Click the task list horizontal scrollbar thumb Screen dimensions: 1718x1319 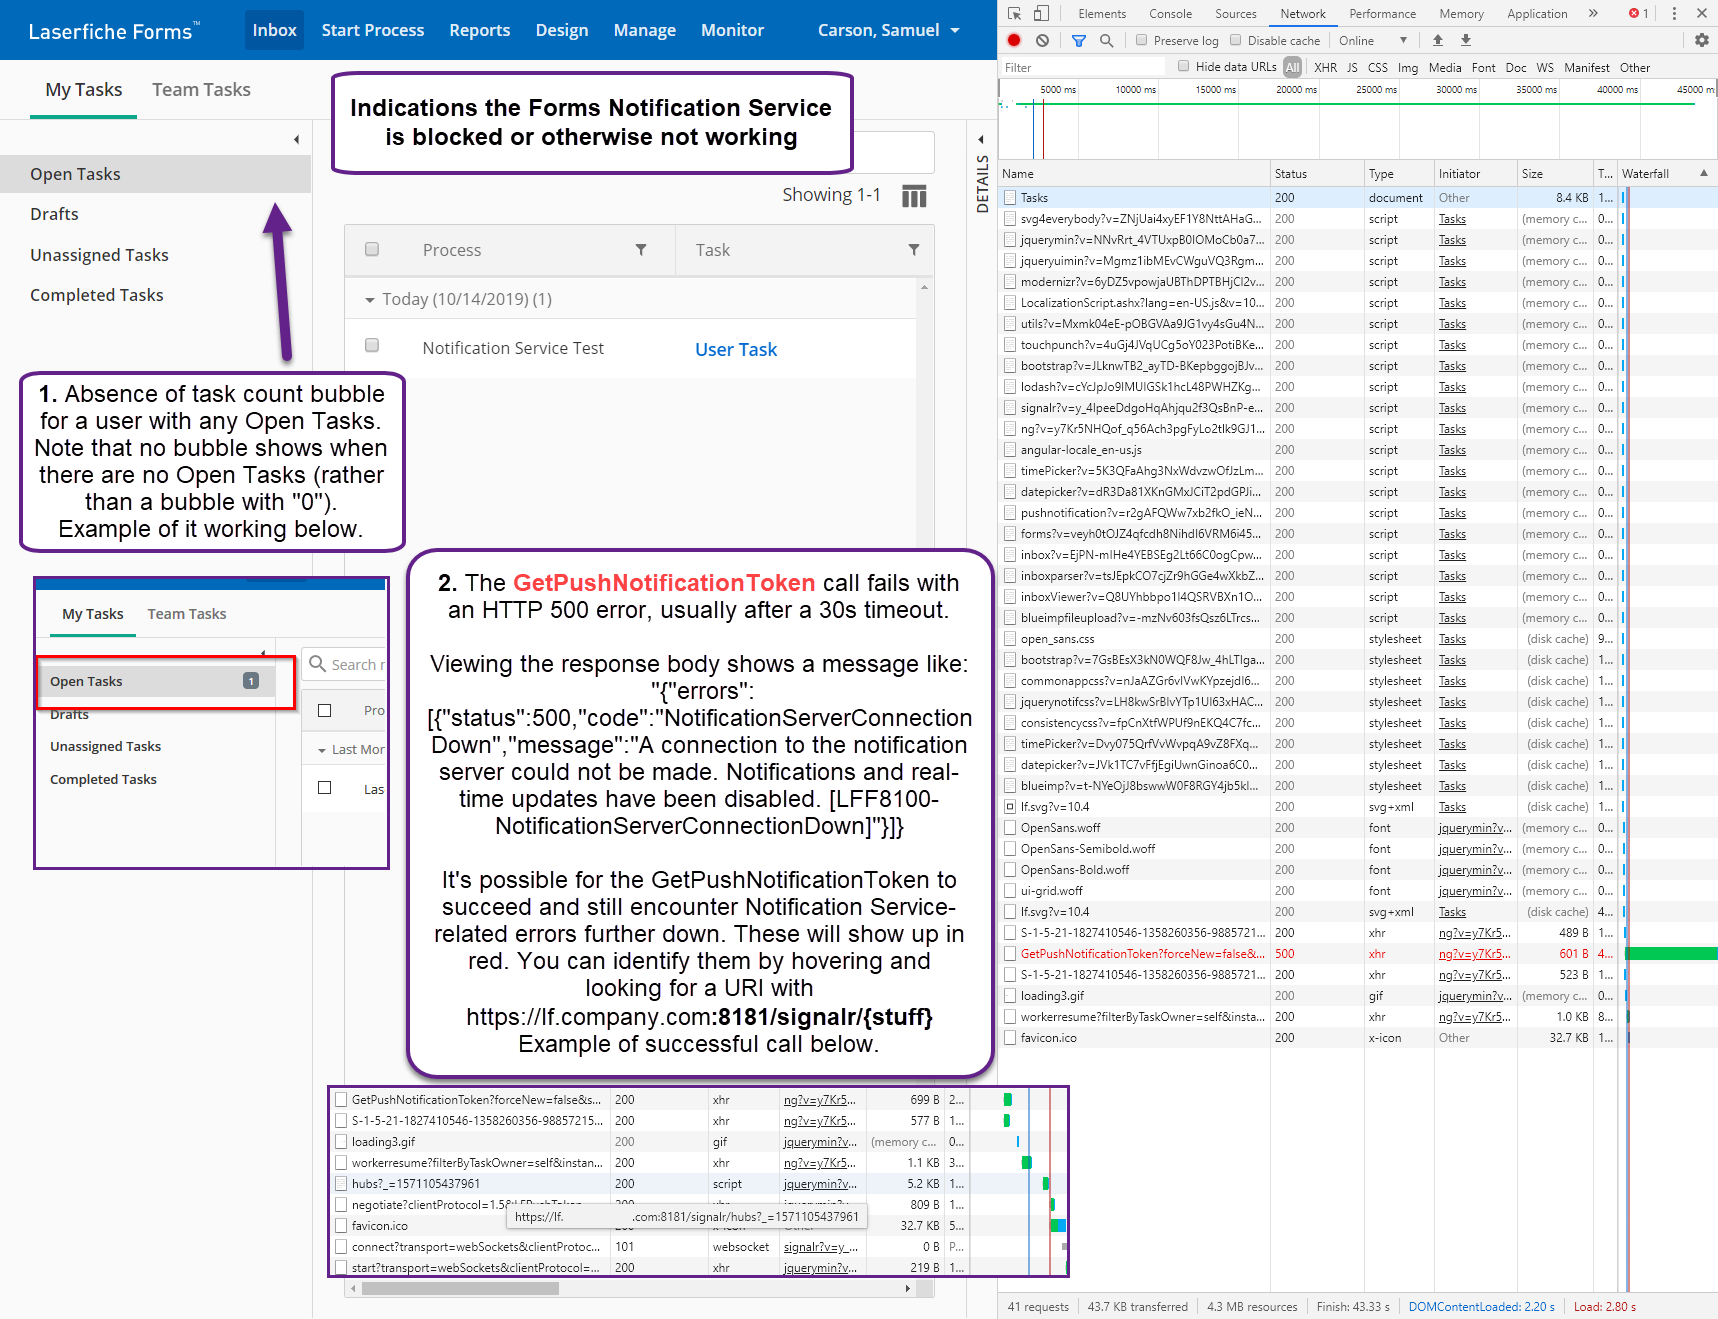pos(460,1288)
